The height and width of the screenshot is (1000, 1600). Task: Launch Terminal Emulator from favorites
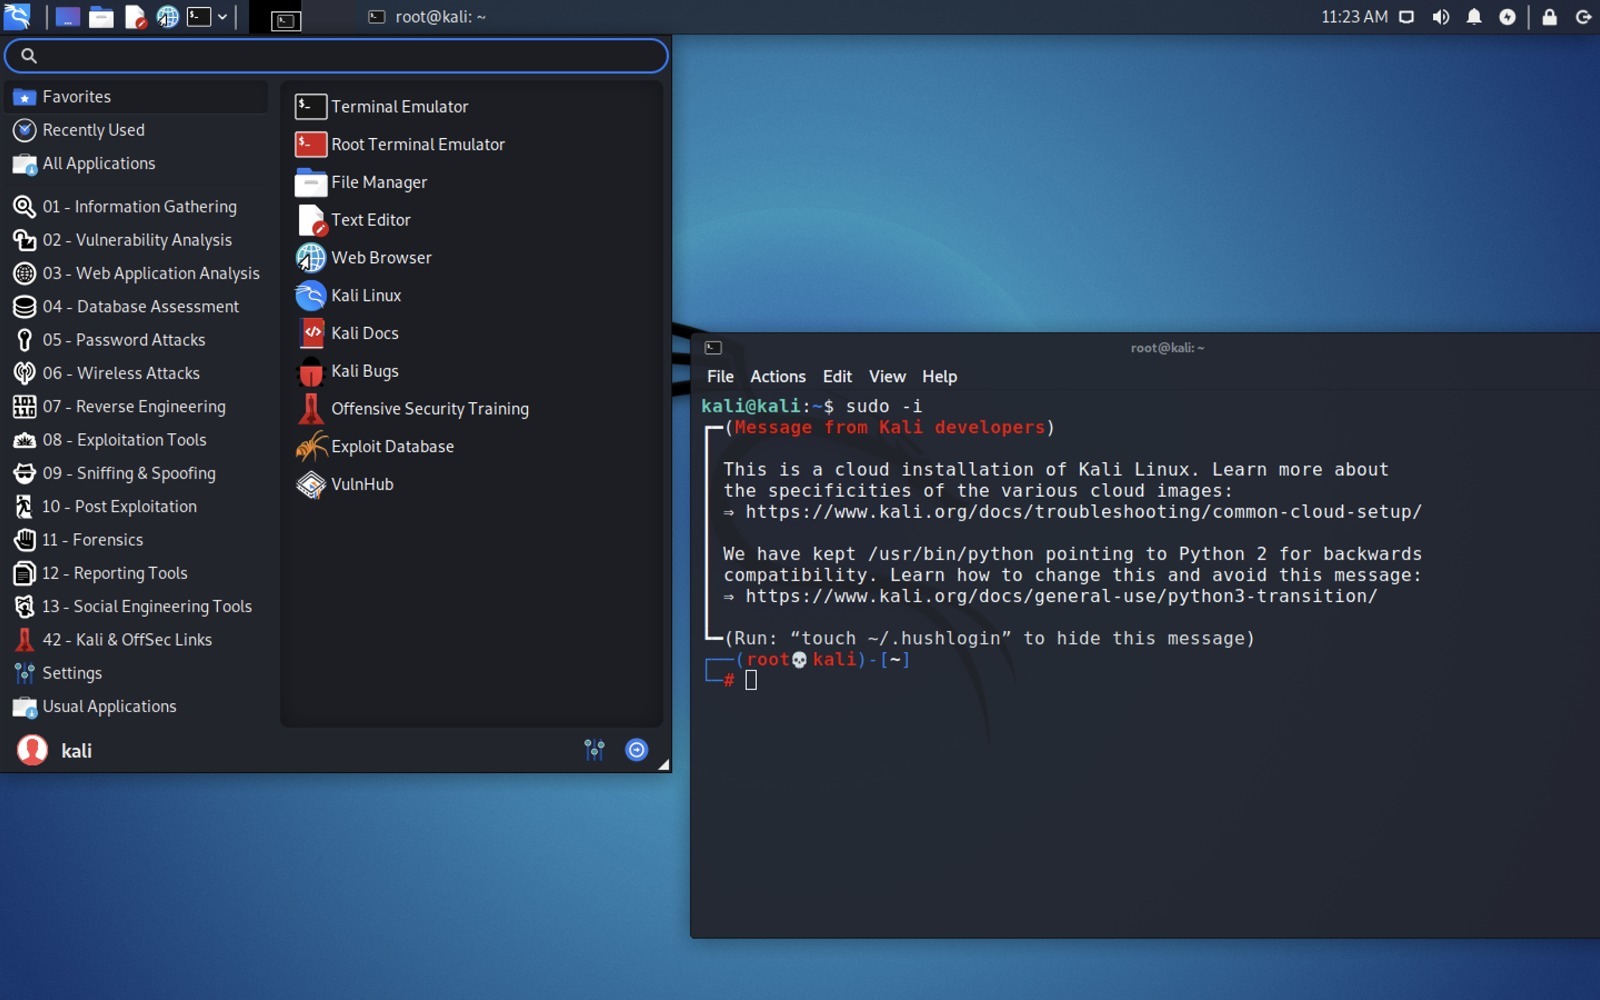471,107
